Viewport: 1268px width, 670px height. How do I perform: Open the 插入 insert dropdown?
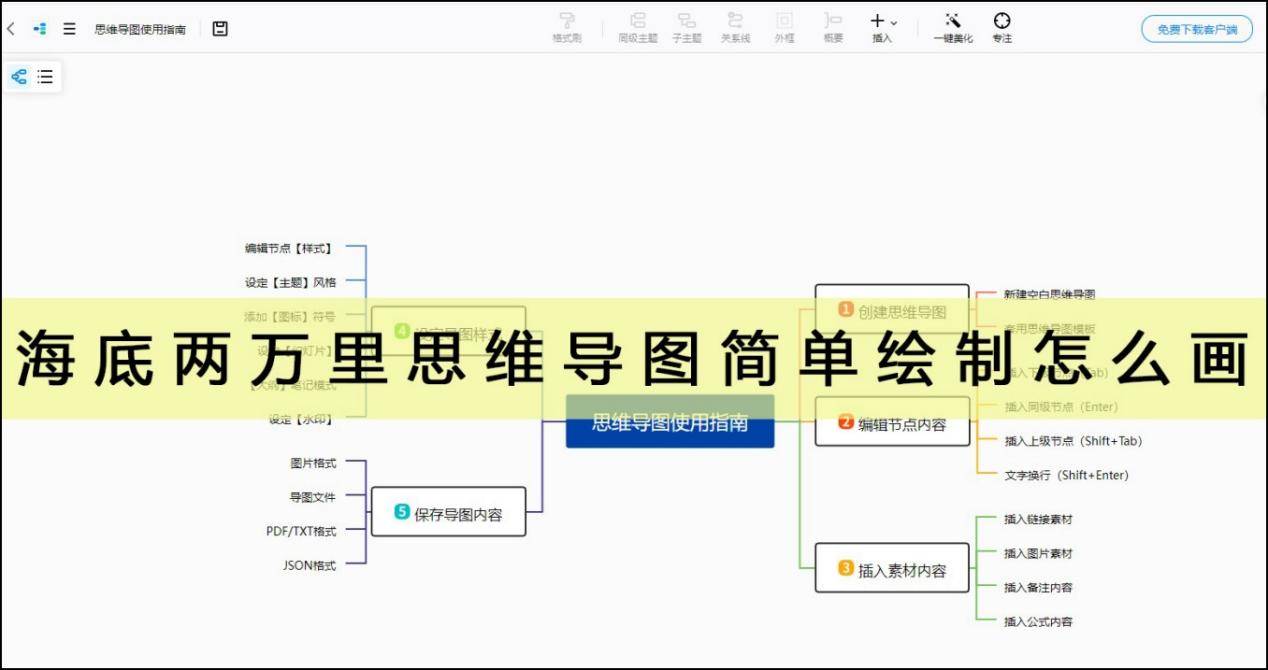[x=880, y=28]
